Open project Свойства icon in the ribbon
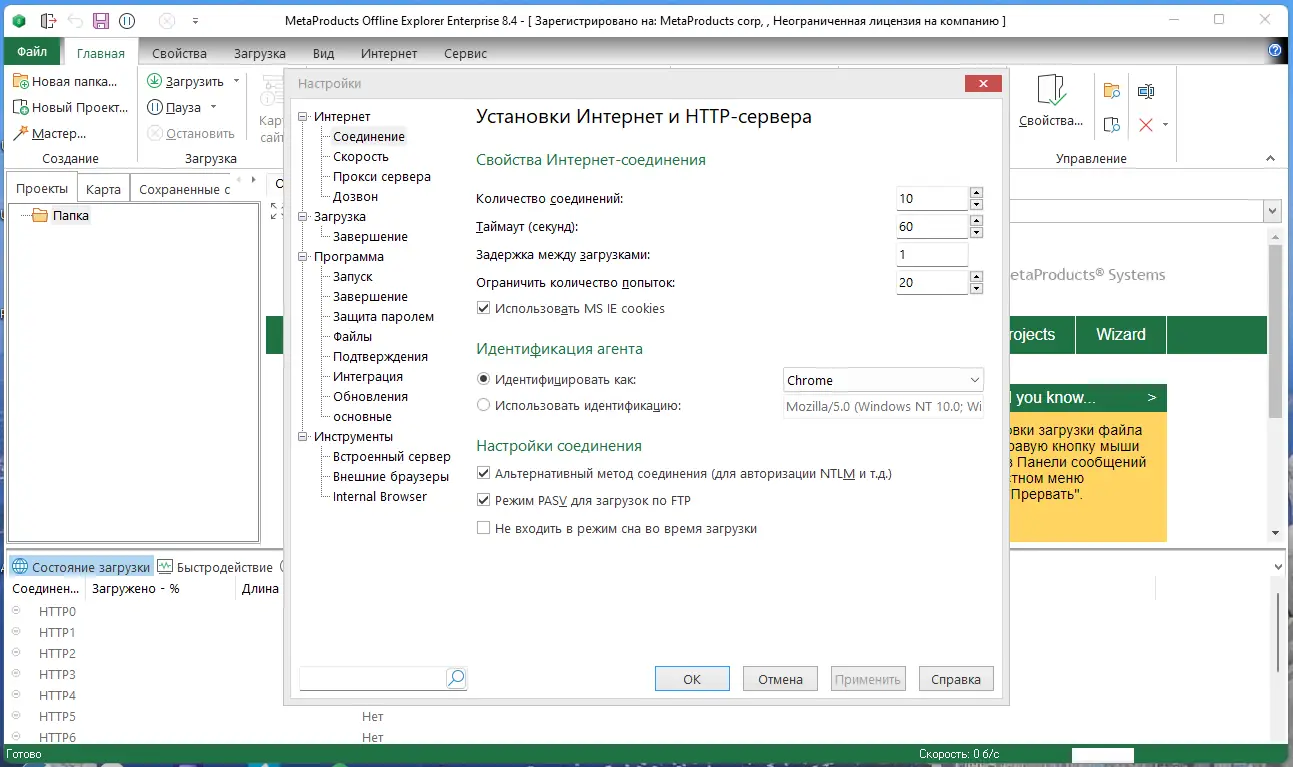The height and width of the screenshot is (767, 1293). click(1050, 91)
